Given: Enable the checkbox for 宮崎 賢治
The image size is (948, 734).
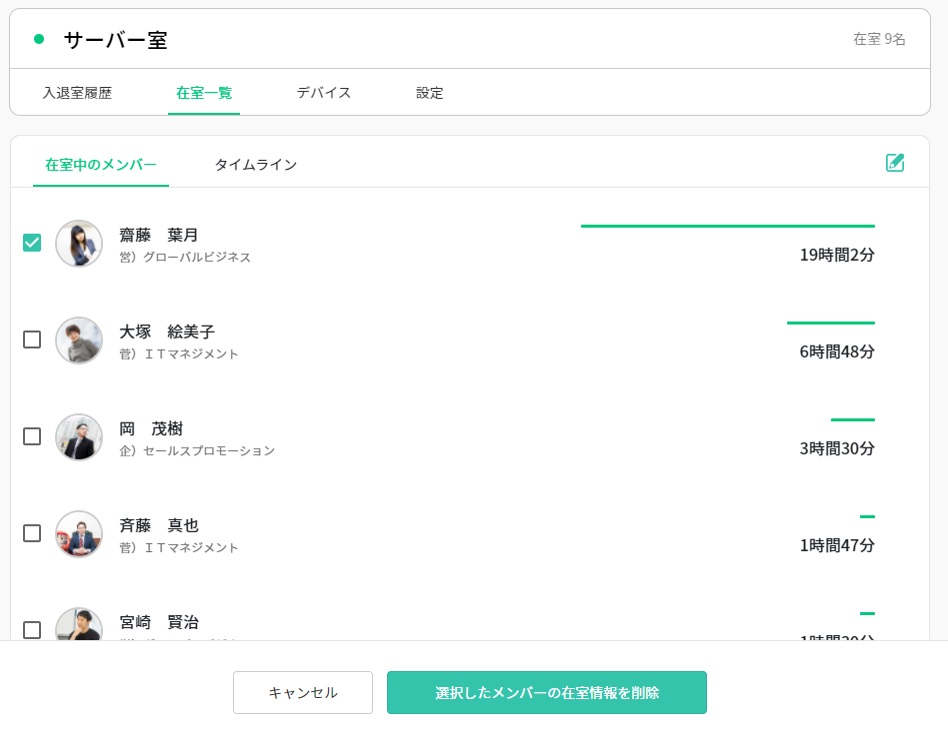Looking at the screenshot, I should (x=32, y=630).
